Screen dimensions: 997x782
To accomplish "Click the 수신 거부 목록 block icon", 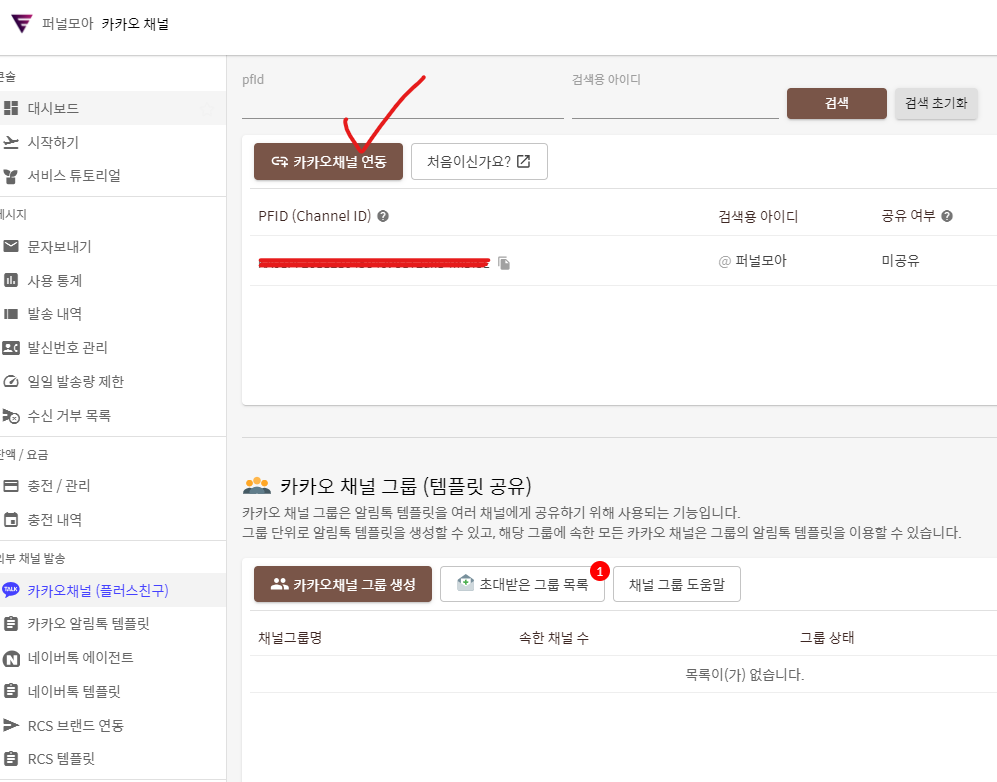I will 11,416.
